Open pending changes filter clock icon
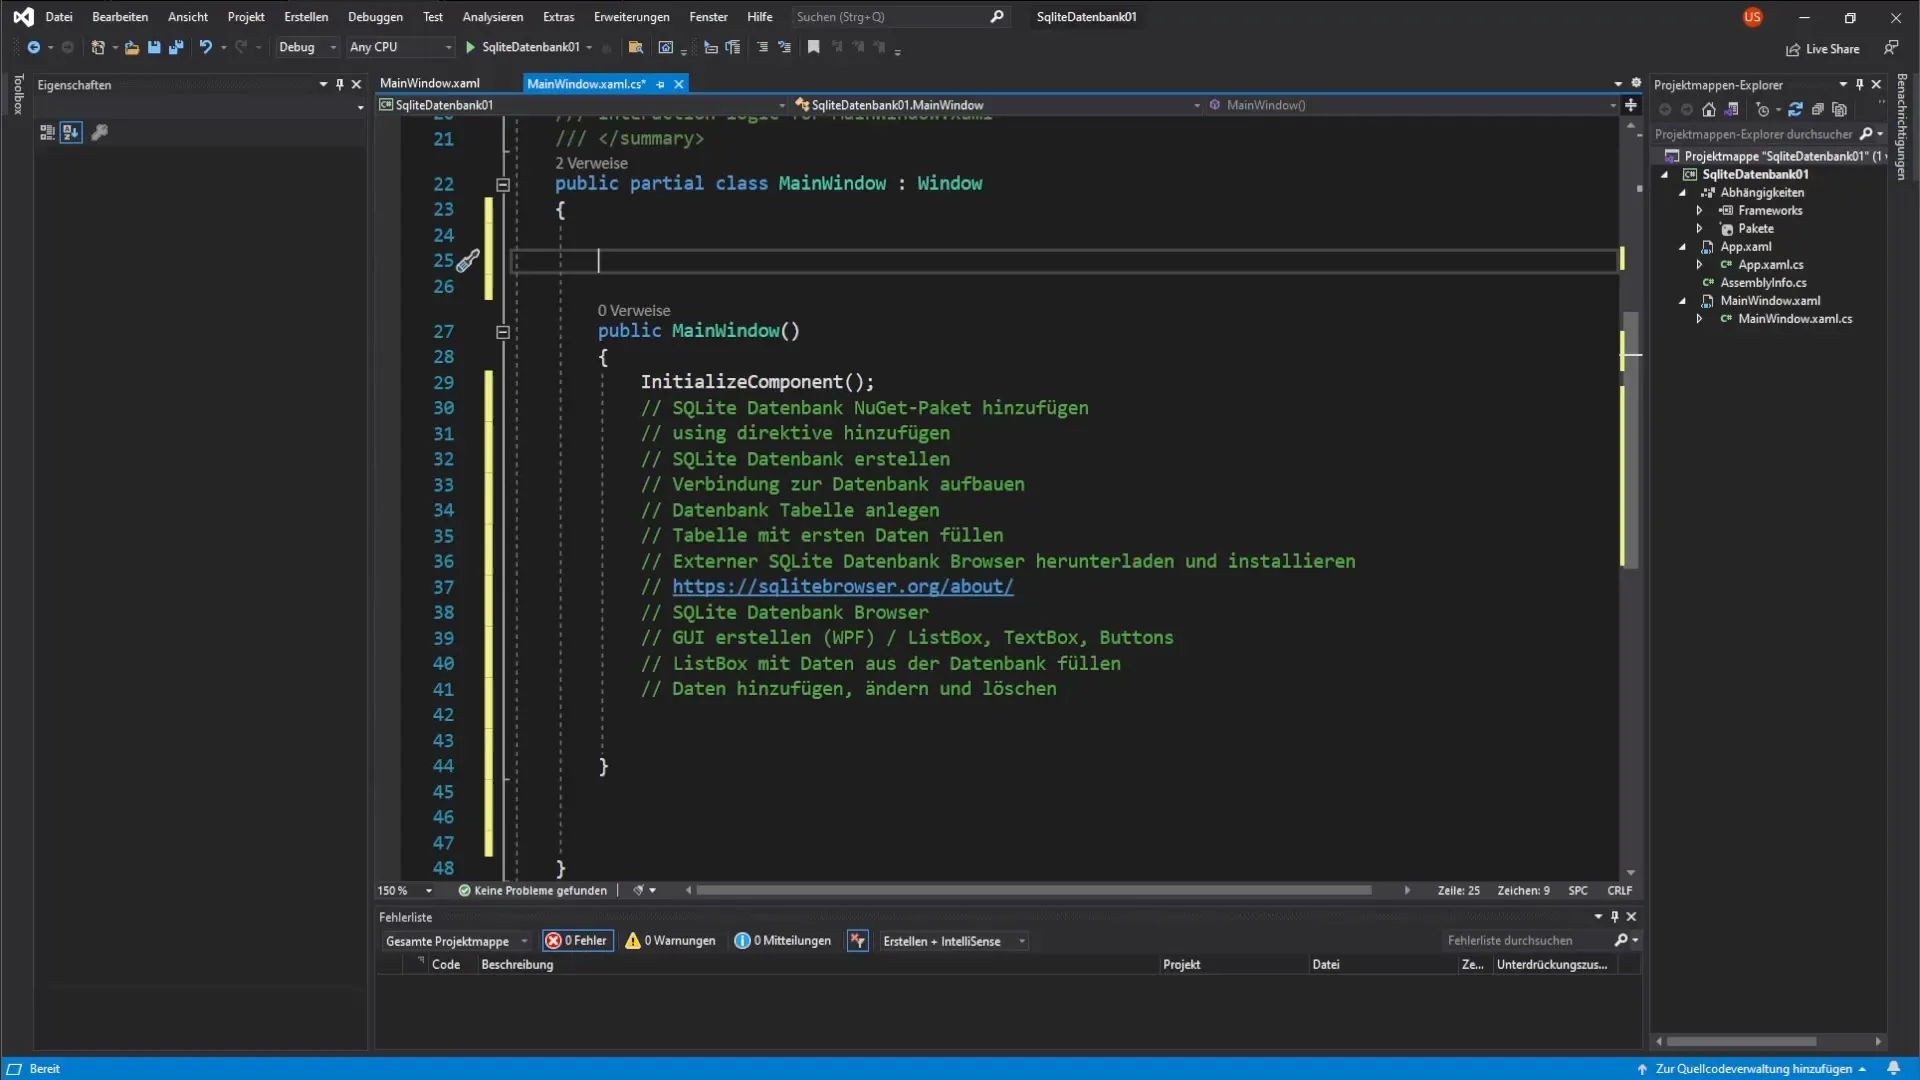1920x1080 pixels. 1762,110
